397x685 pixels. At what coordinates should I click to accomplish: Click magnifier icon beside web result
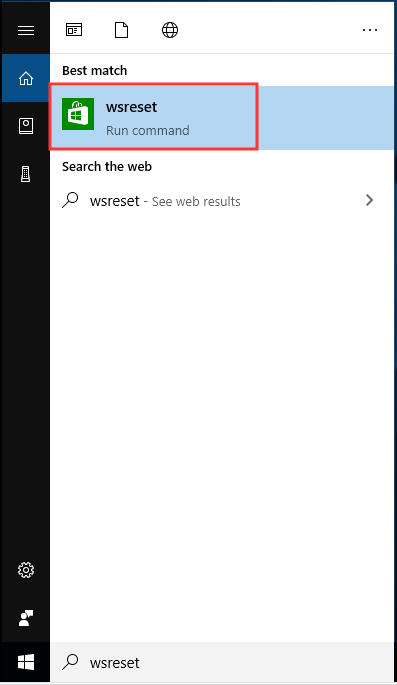coord(70,200)
